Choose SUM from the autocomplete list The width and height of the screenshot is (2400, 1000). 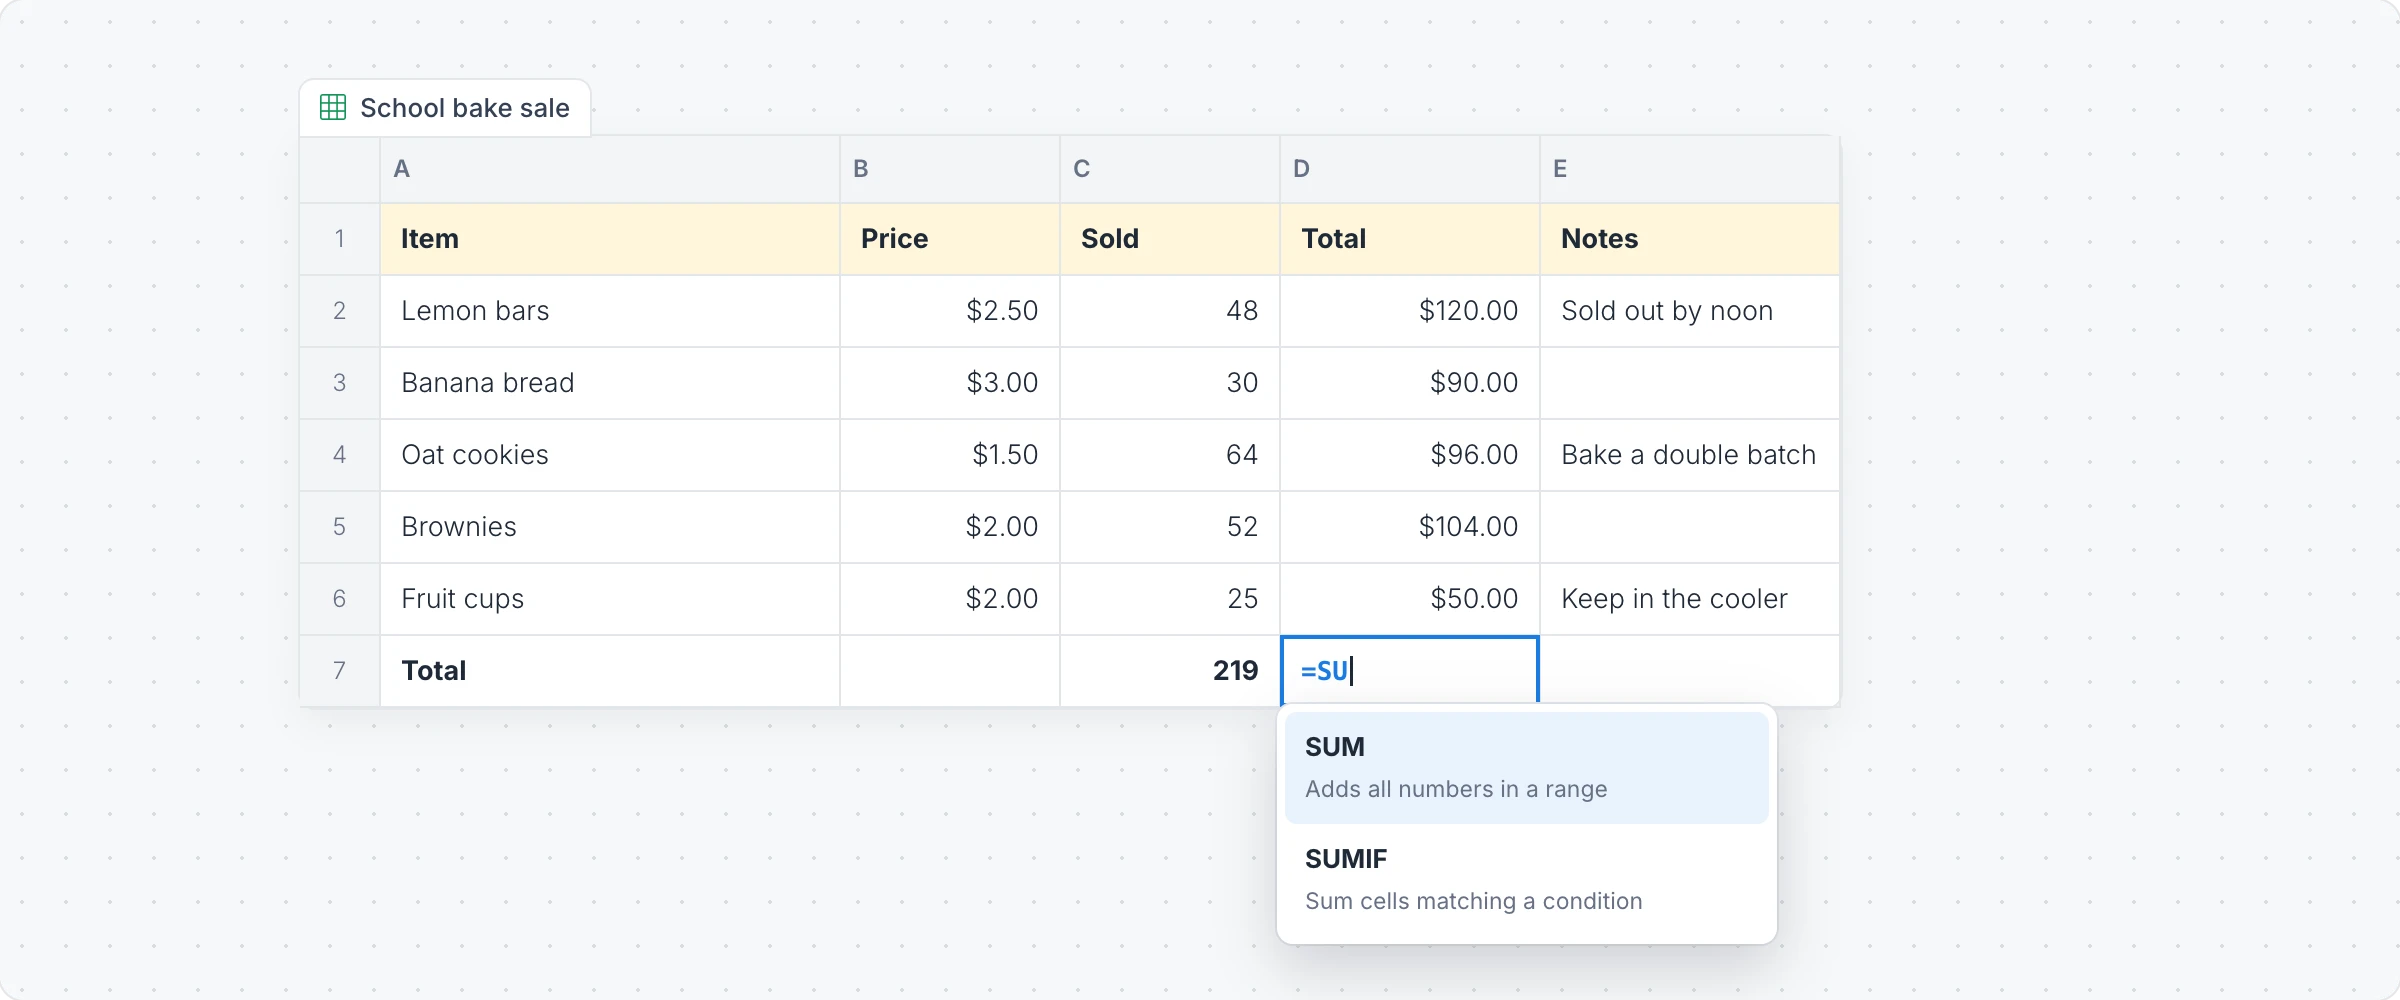click(1526, 768)
